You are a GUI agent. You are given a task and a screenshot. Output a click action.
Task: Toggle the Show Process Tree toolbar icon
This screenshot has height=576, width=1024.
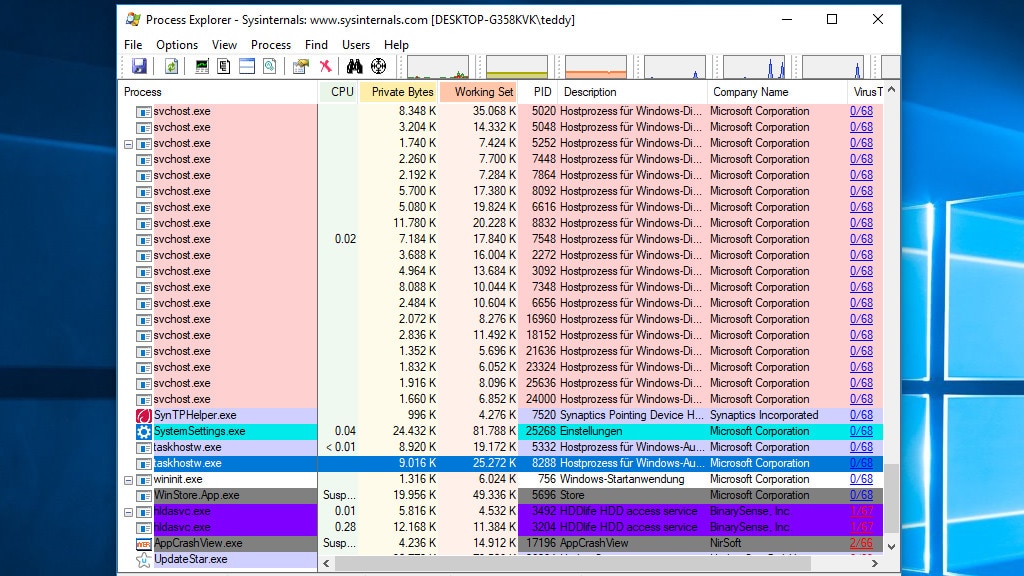click(224, 66)
